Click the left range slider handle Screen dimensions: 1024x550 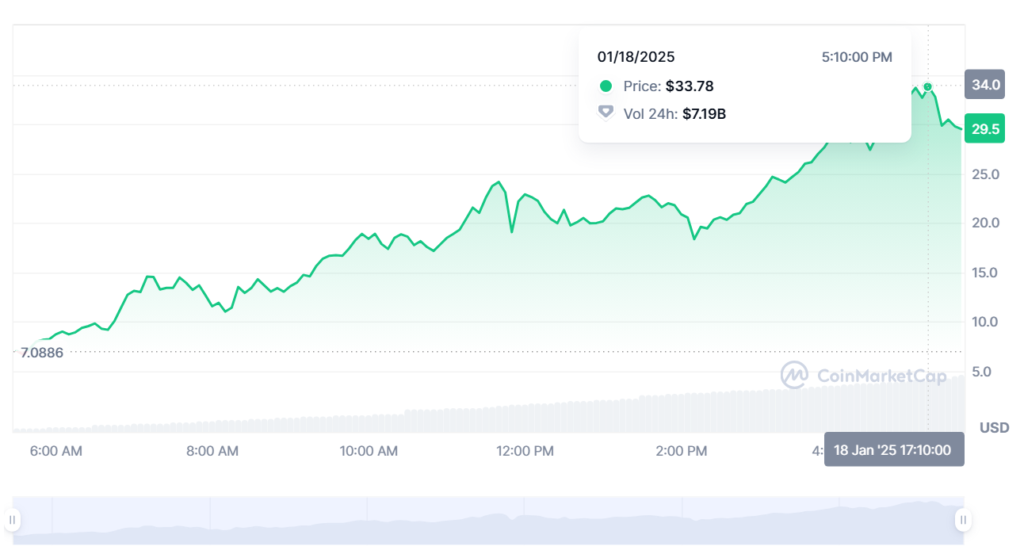(12, 520)
